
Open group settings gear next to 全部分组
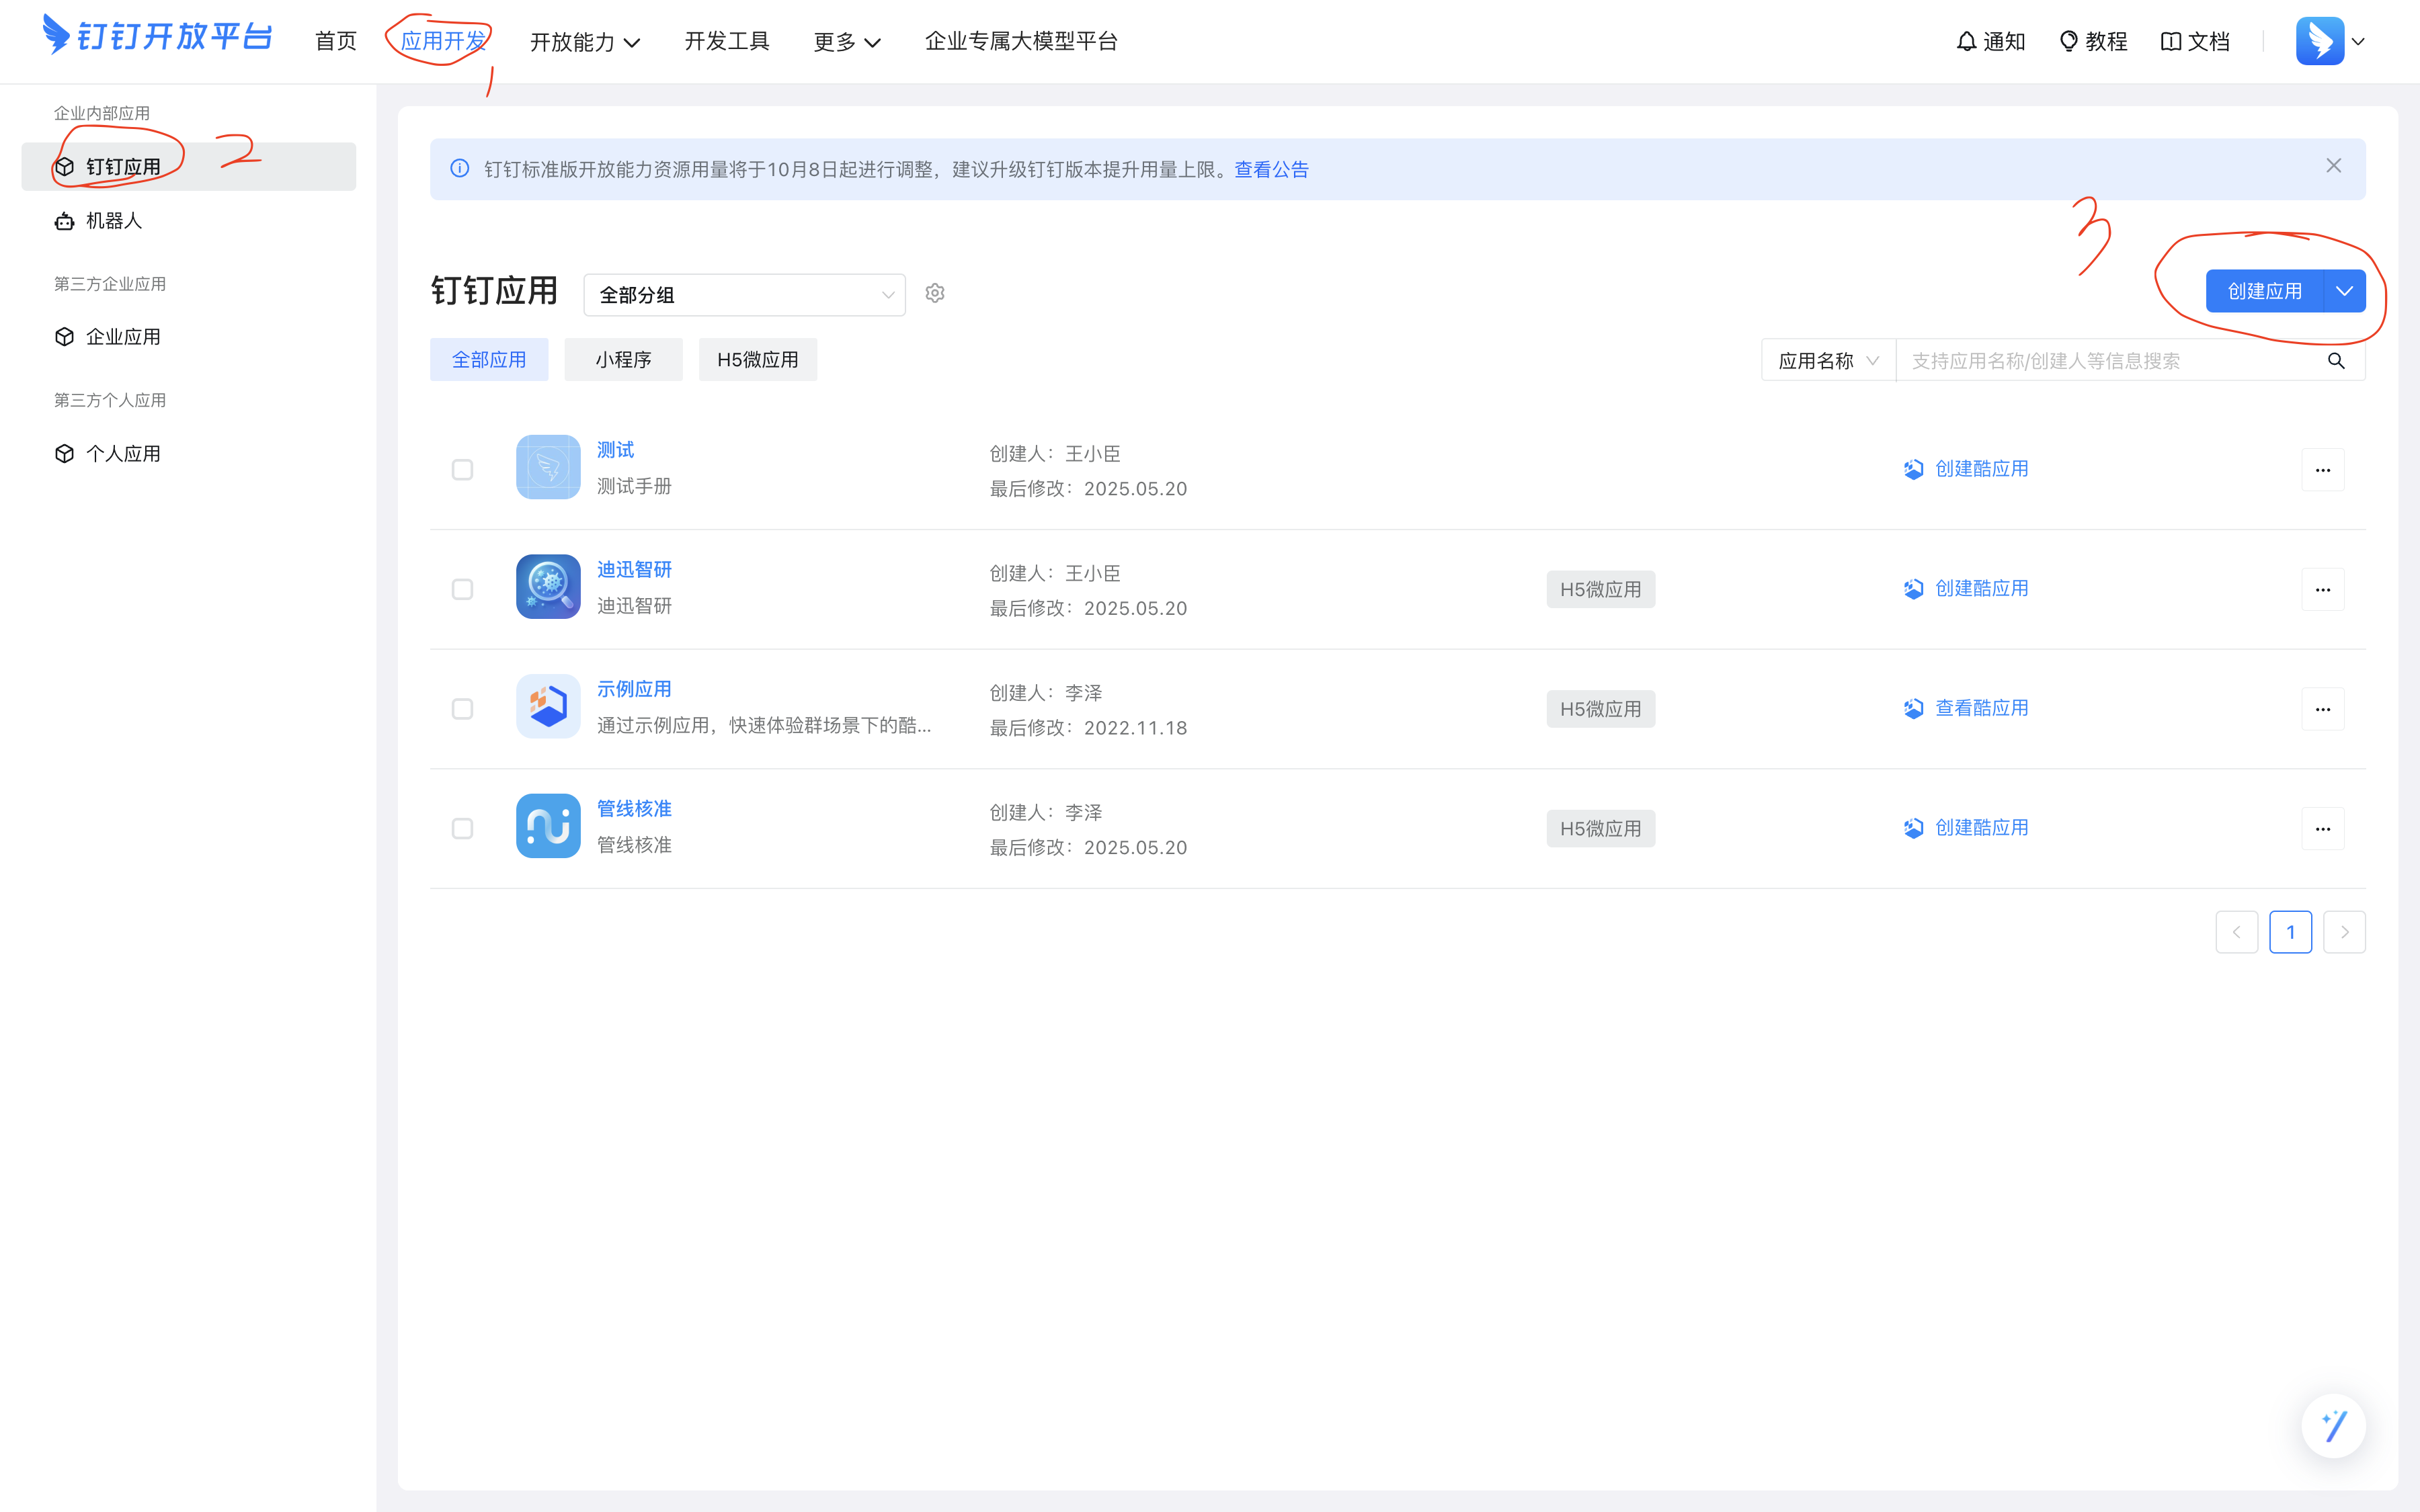tap(935, 293)
